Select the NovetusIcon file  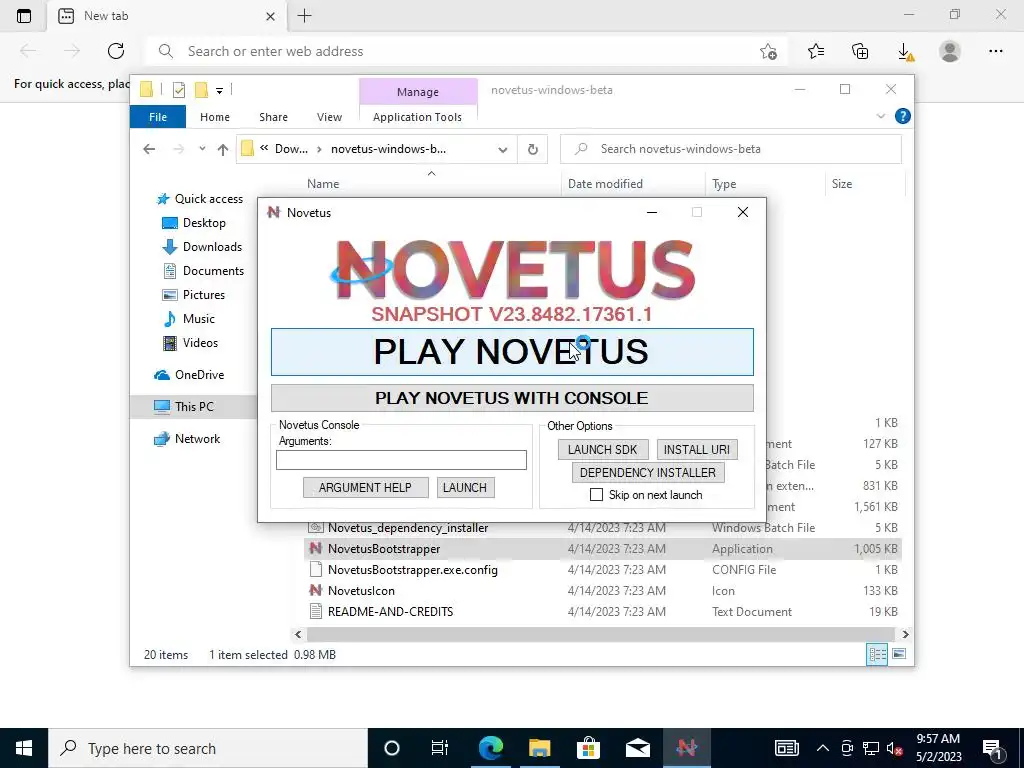(x=603, y=590)
